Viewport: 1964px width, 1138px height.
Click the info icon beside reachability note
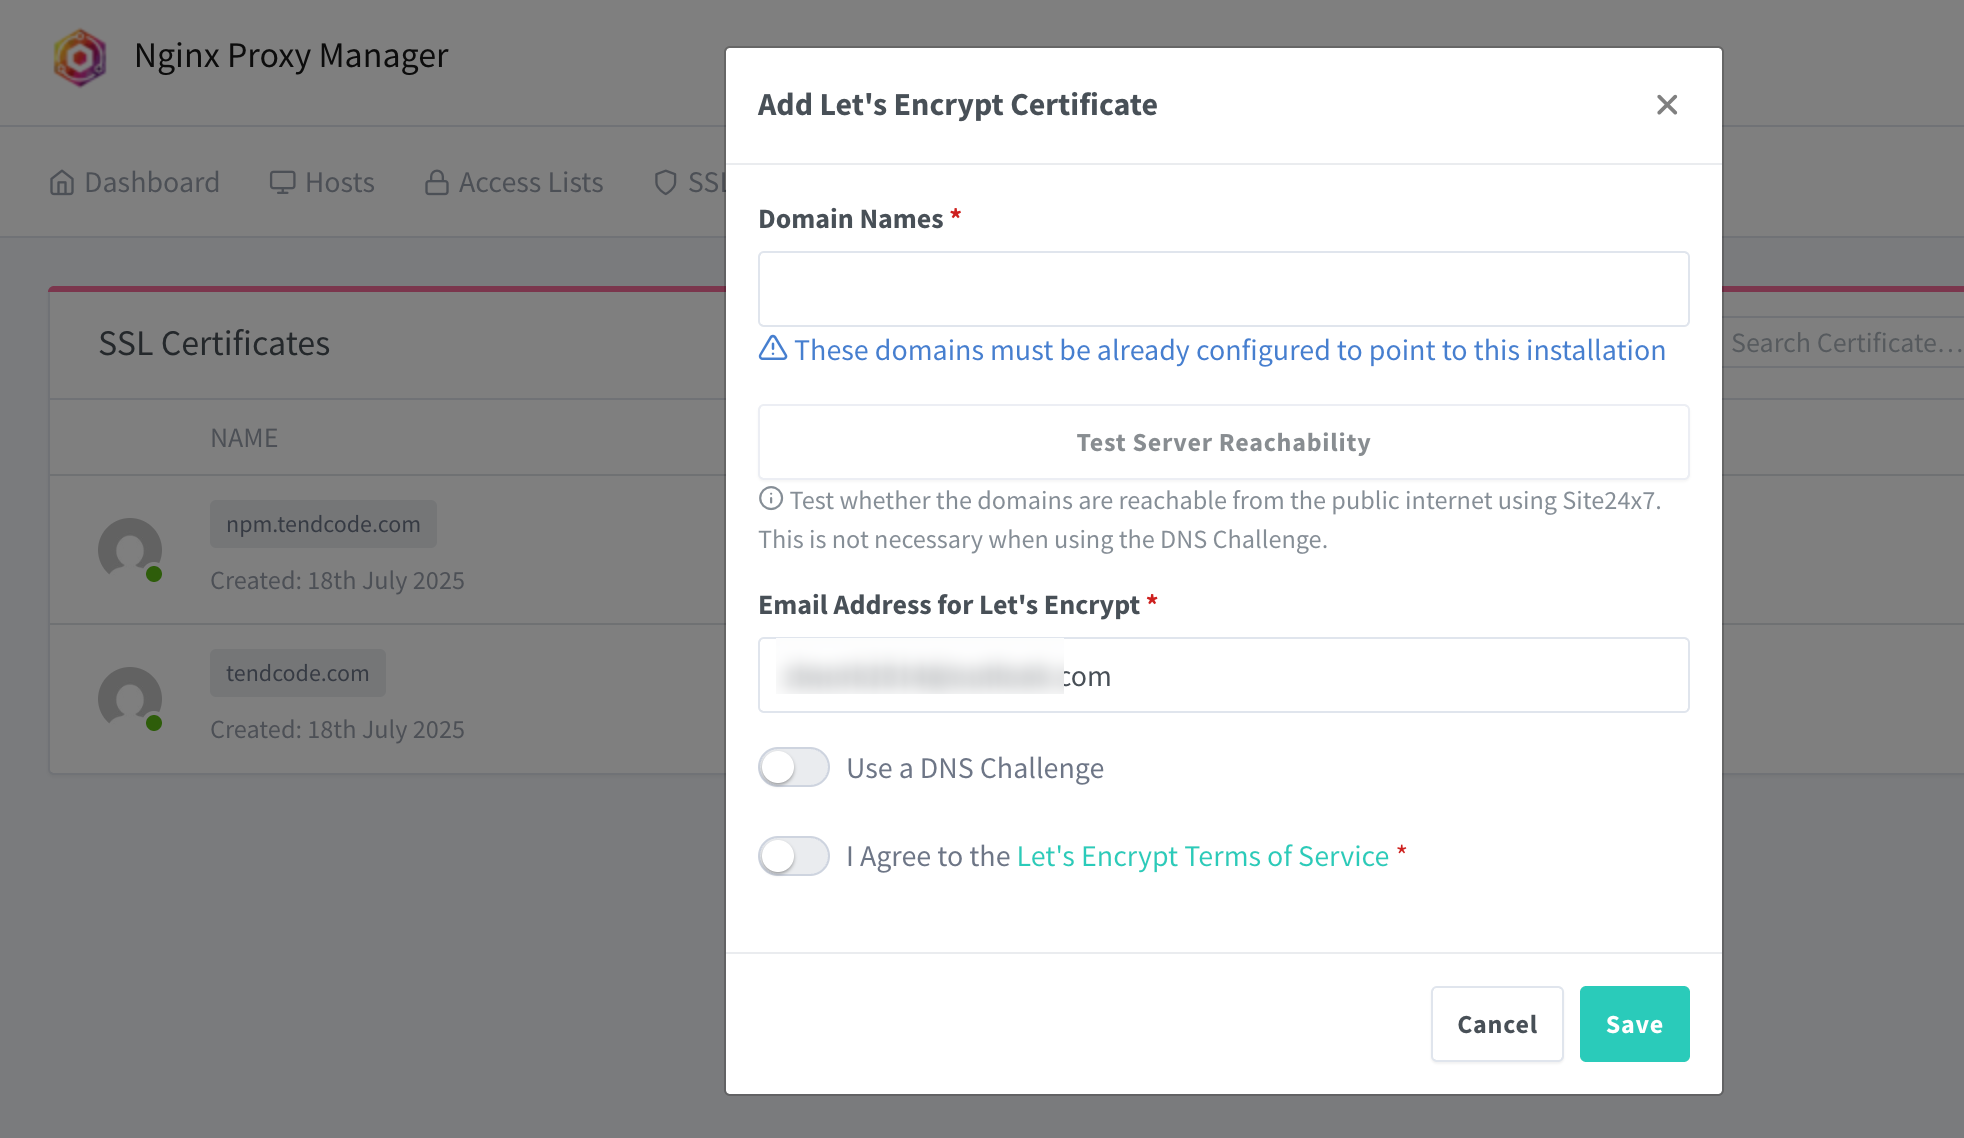[770, 498]
